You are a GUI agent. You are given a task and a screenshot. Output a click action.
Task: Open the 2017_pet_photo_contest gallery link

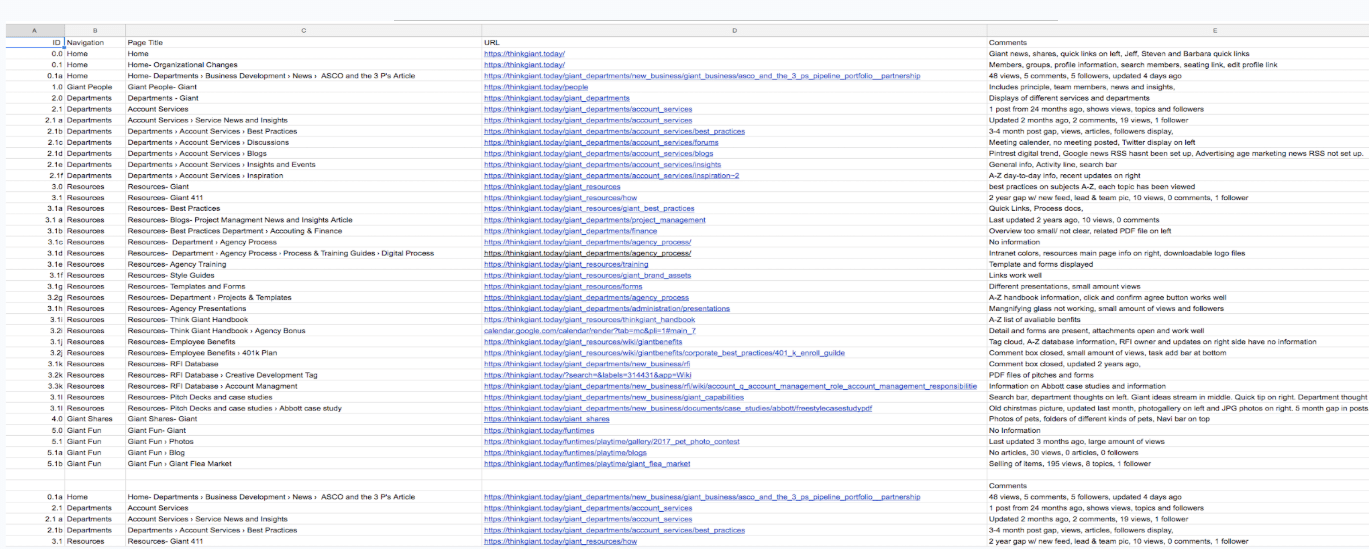coord(612,441)
